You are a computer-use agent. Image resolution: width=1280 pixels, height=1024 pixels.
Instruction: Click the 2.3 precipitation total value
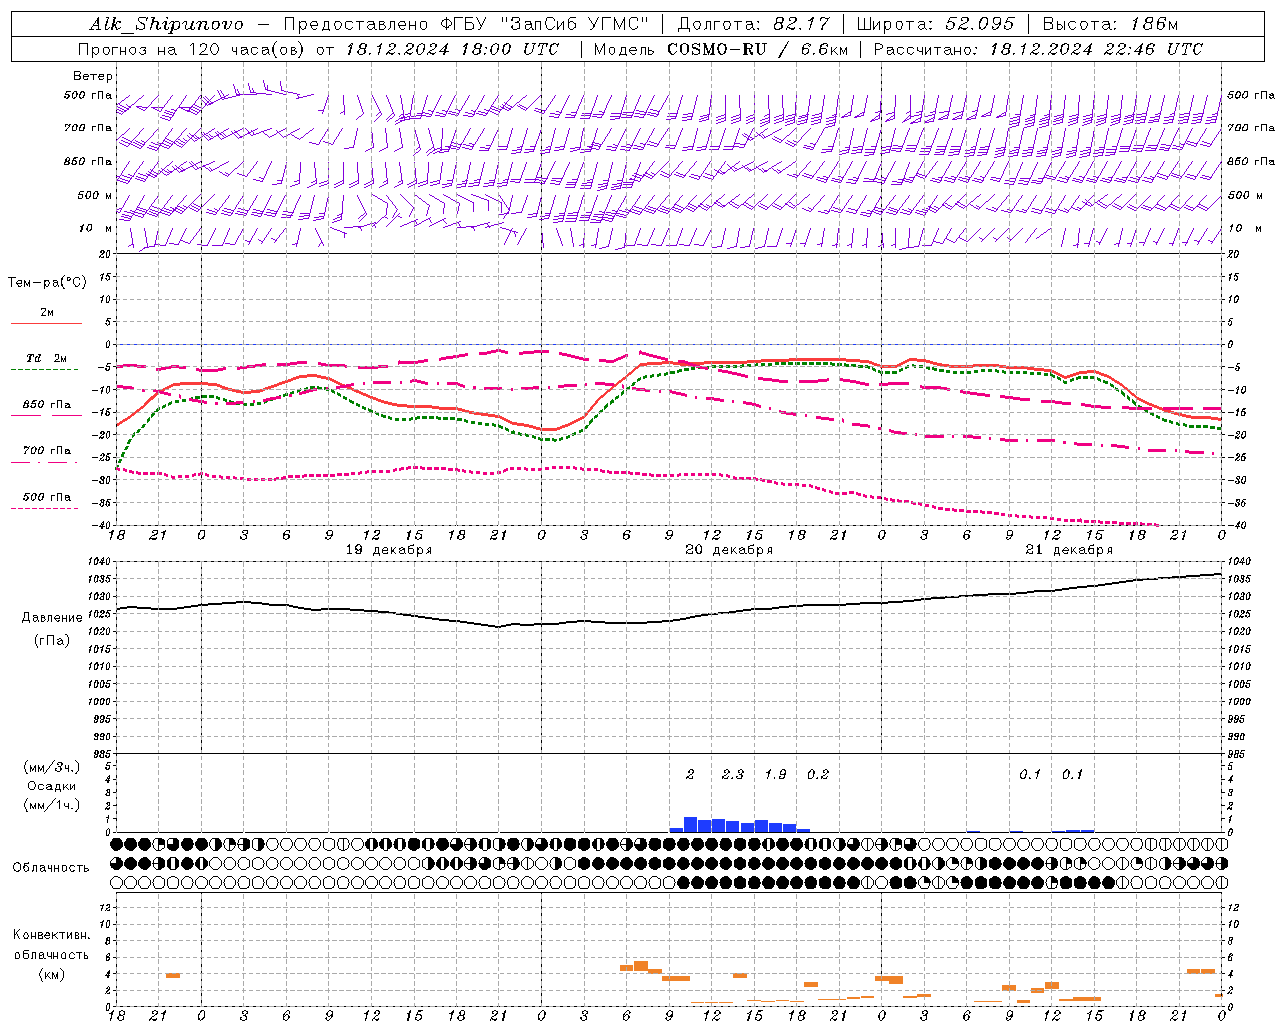click(x=733, y=775)
